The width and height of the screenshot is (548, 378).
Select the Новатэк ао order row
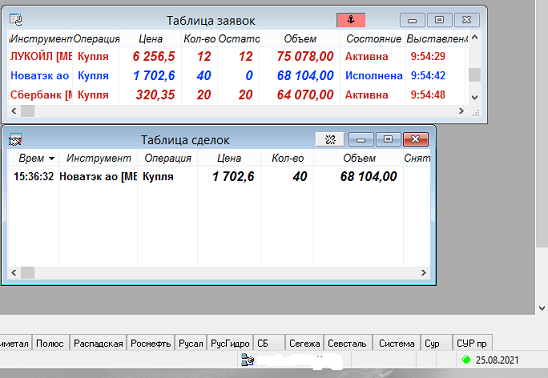pyautogui.click(x=237, y=75)
